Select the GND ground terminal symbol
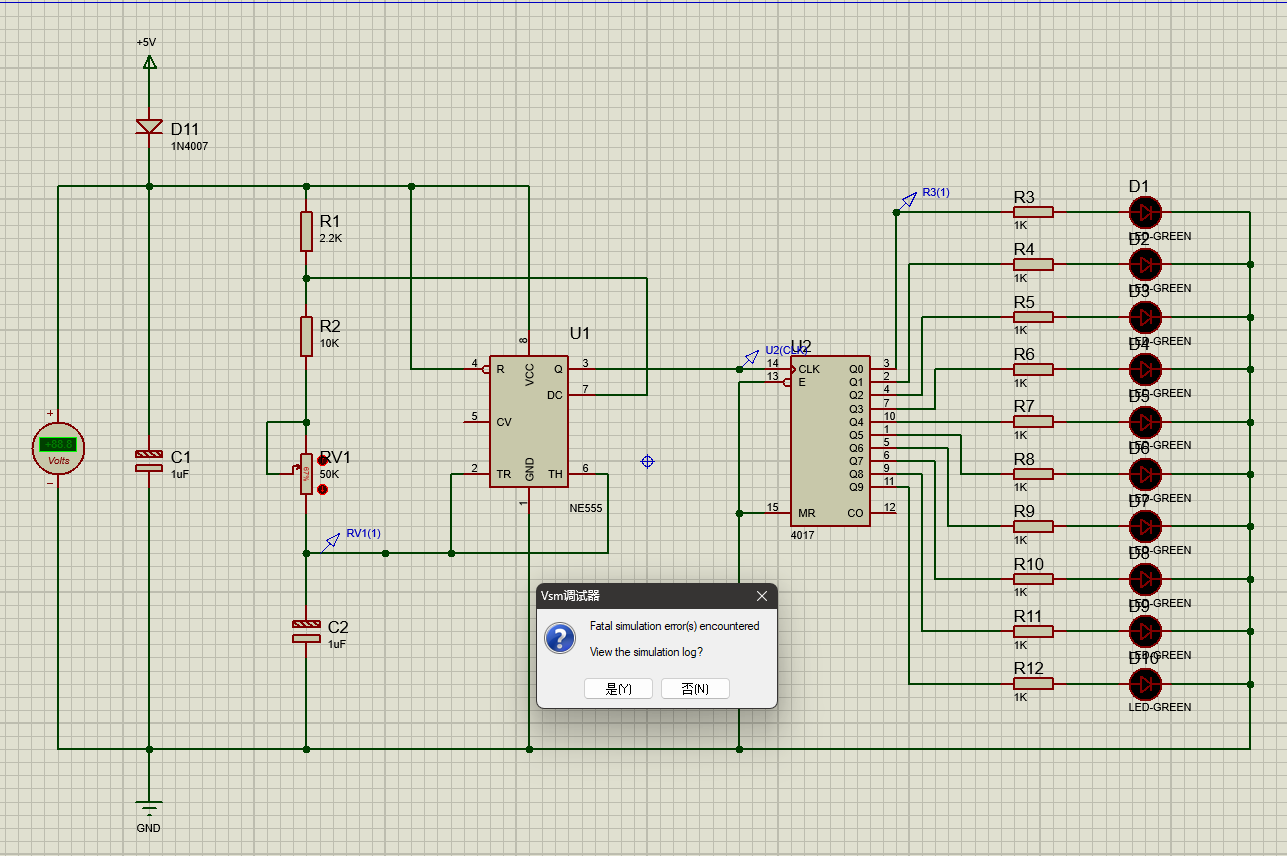Screen dimensions: 1287x856 [x=149, y=808]
